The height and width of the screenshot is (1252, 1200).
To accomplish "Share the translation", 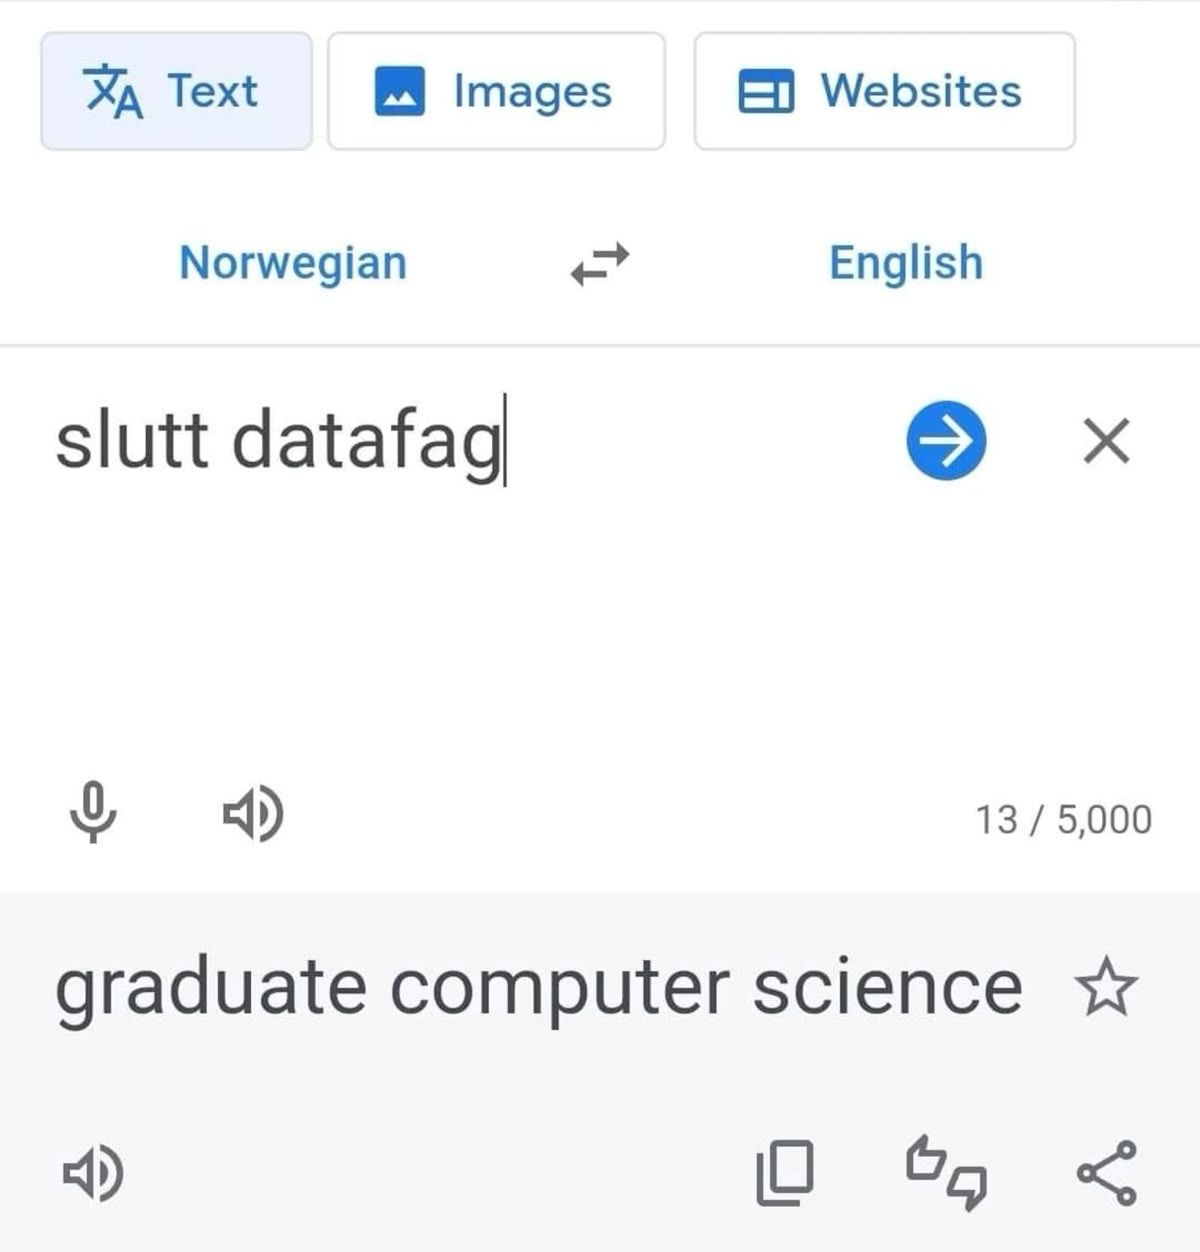I will click(x=1106, y=1172).
